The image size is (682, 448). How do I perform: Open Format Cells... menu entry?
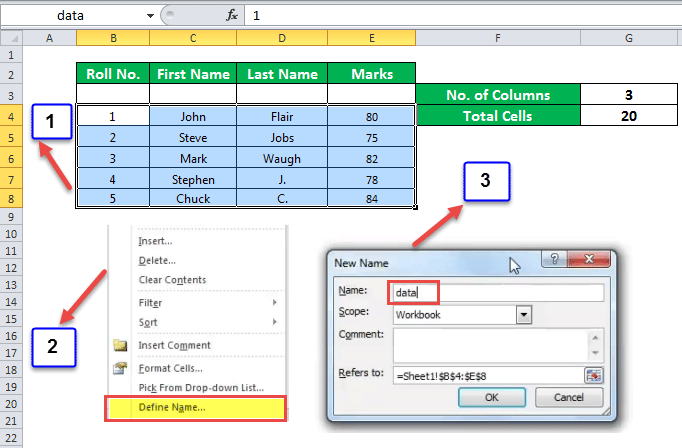pos(170,368)
